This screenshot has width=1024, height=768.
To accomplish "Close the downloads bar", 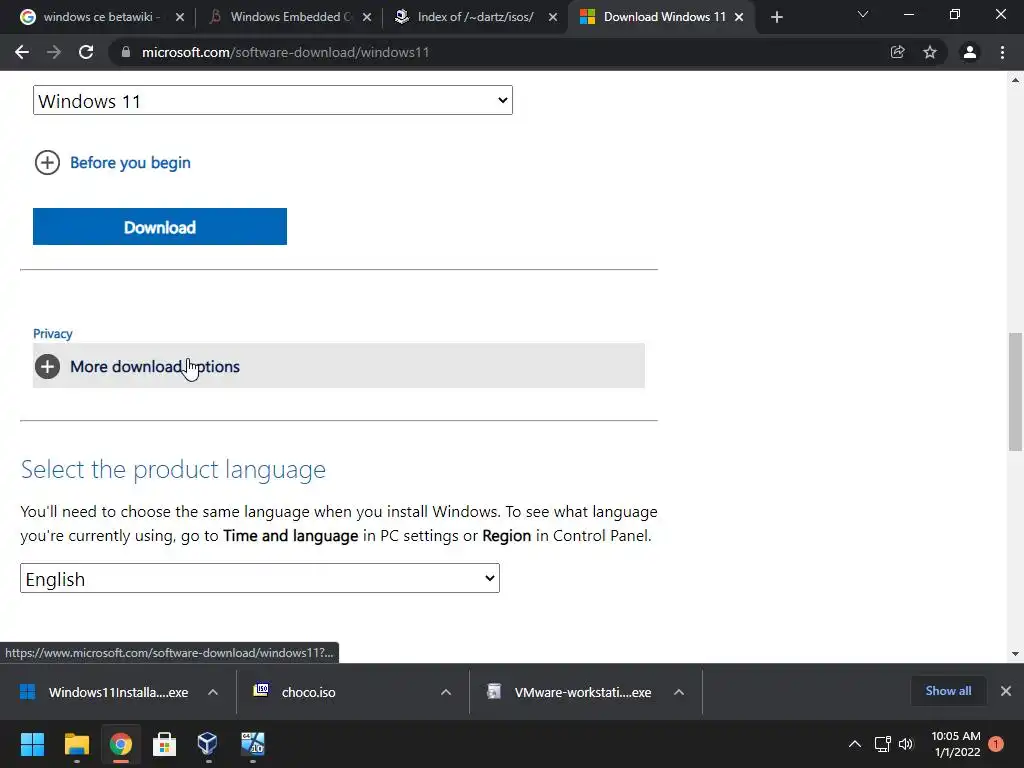I will tap(1006, 691).
